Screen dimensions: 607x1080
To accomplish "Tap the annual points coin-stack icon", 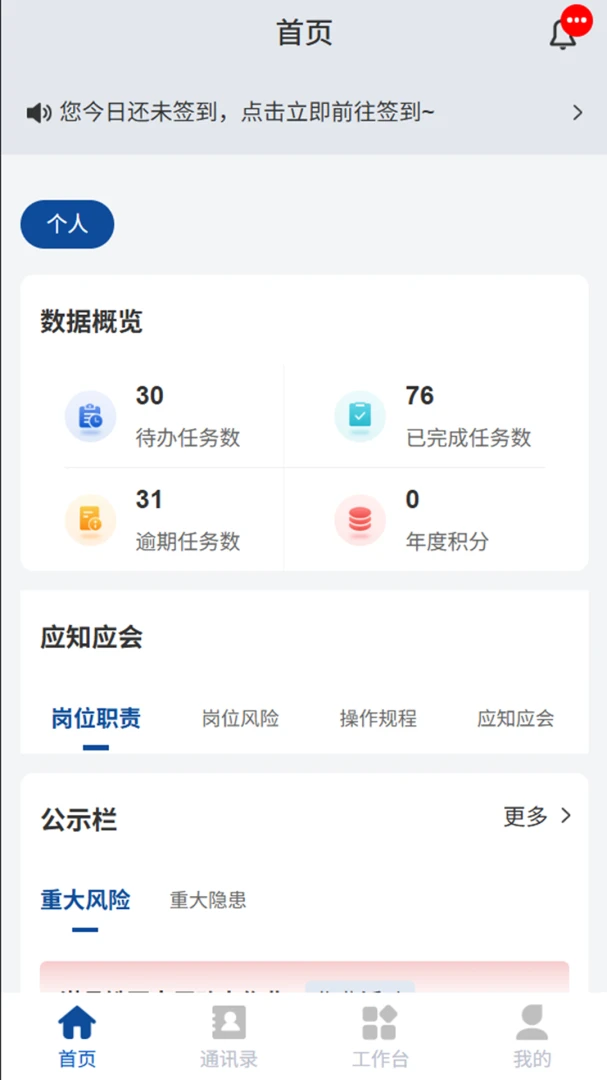I will point(360,520).
